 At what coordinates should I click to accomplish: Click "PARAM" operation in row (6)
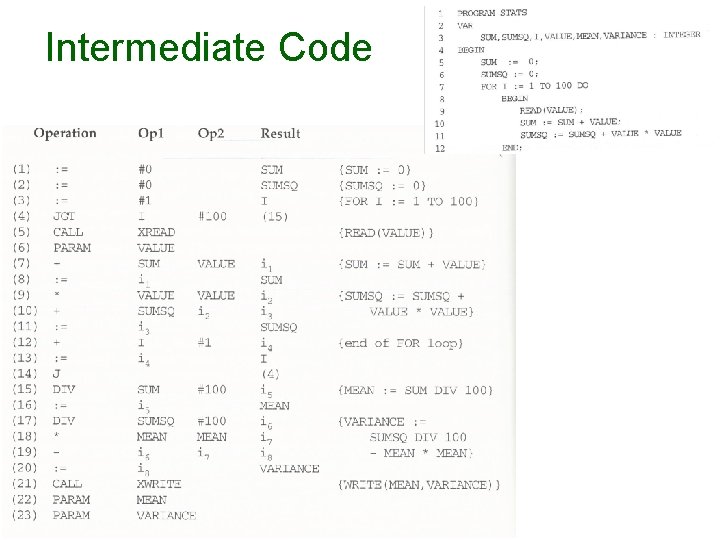point(72,248)
